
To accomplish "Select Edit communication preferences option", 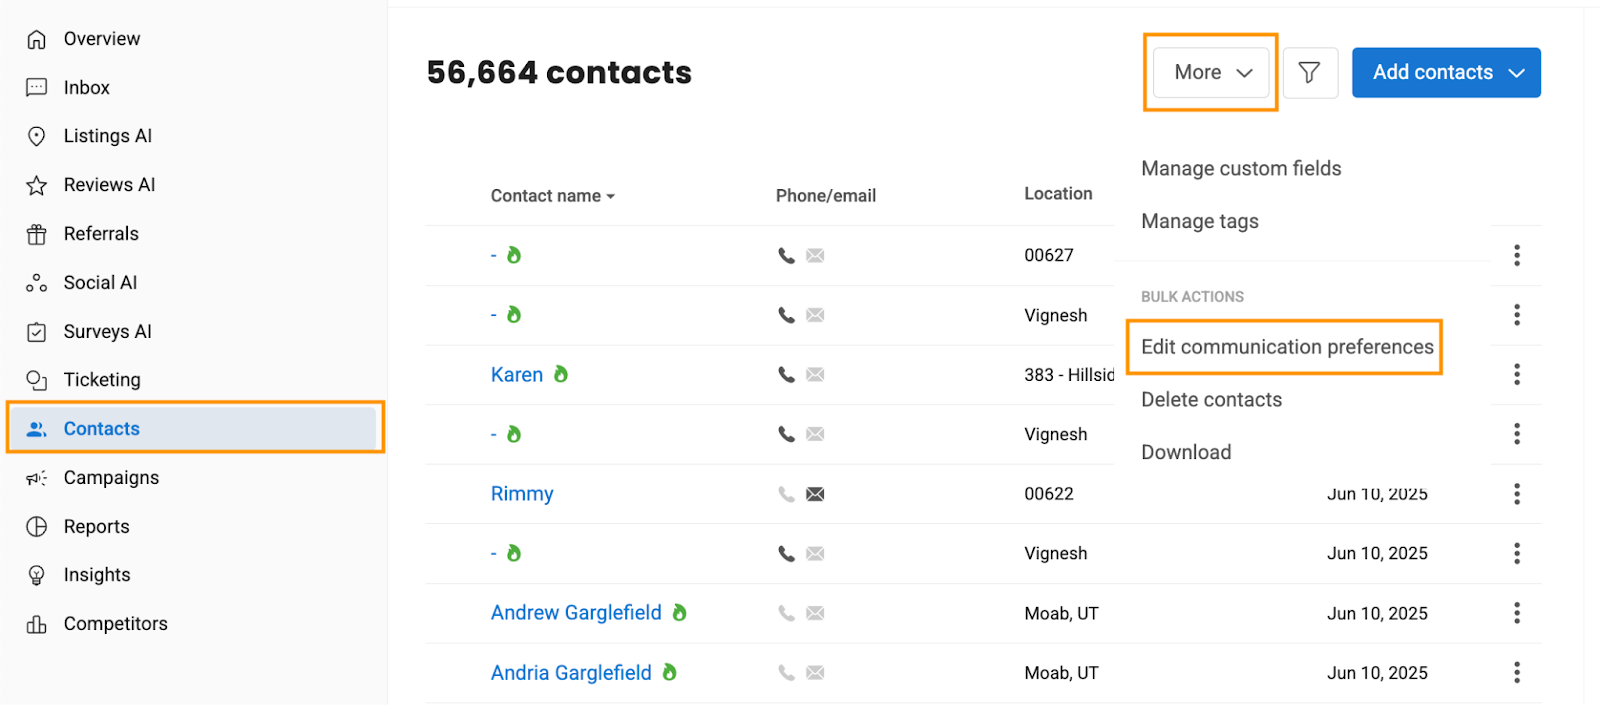I will 1286,347.
